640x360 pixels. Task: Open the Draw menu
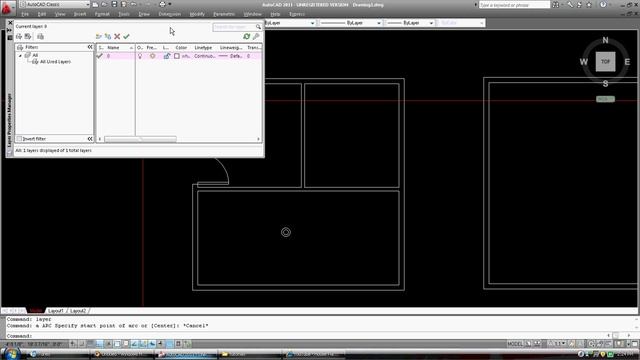pyautogui.click(x=144, y=14)
